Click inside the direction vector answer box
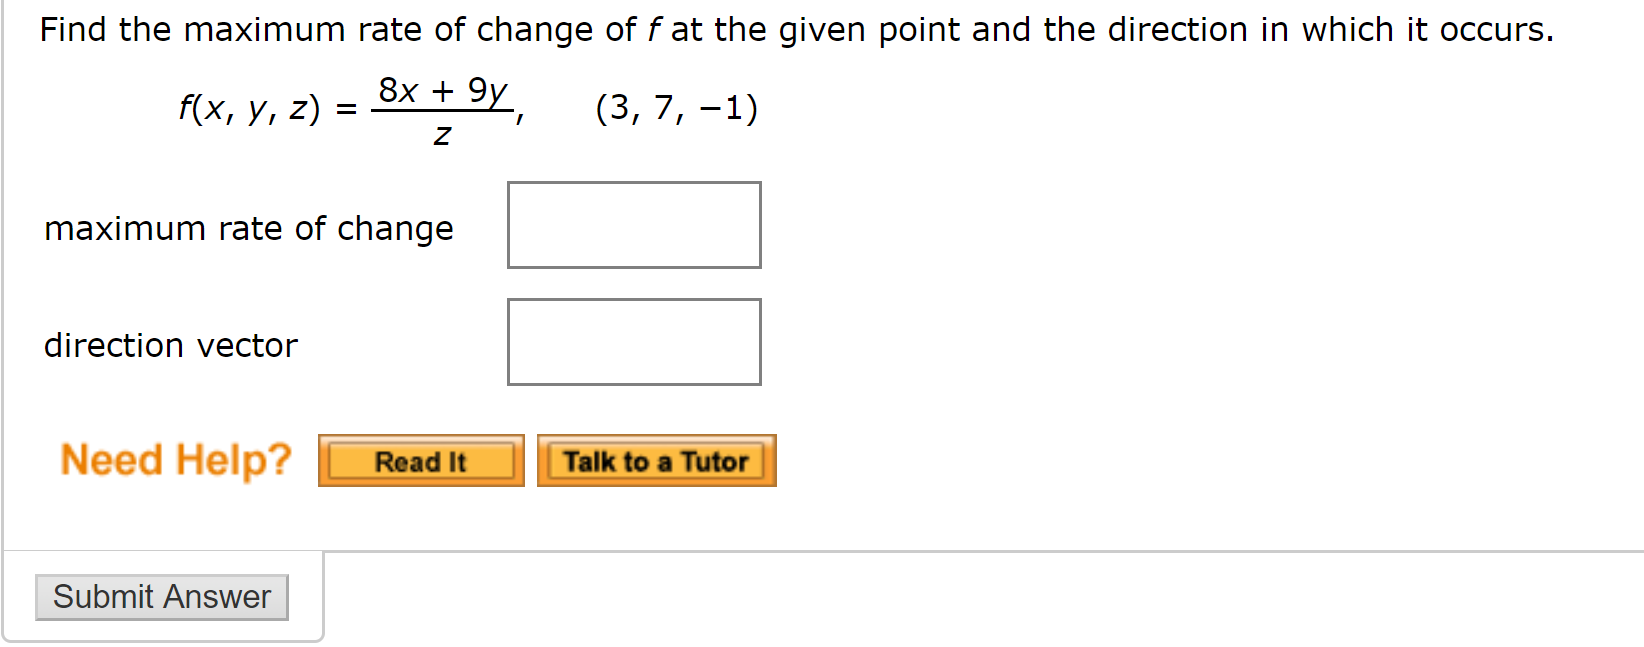 (x=634, y=341)
